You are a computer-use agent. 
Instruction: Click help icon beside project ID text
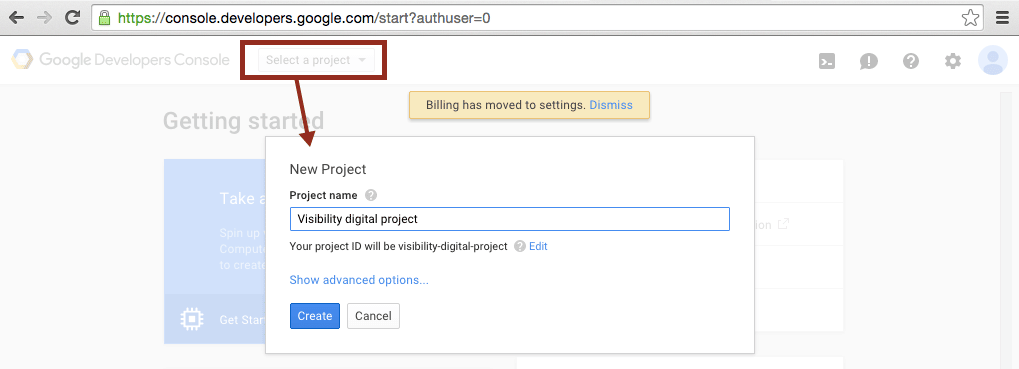click(x=519, y=246)
